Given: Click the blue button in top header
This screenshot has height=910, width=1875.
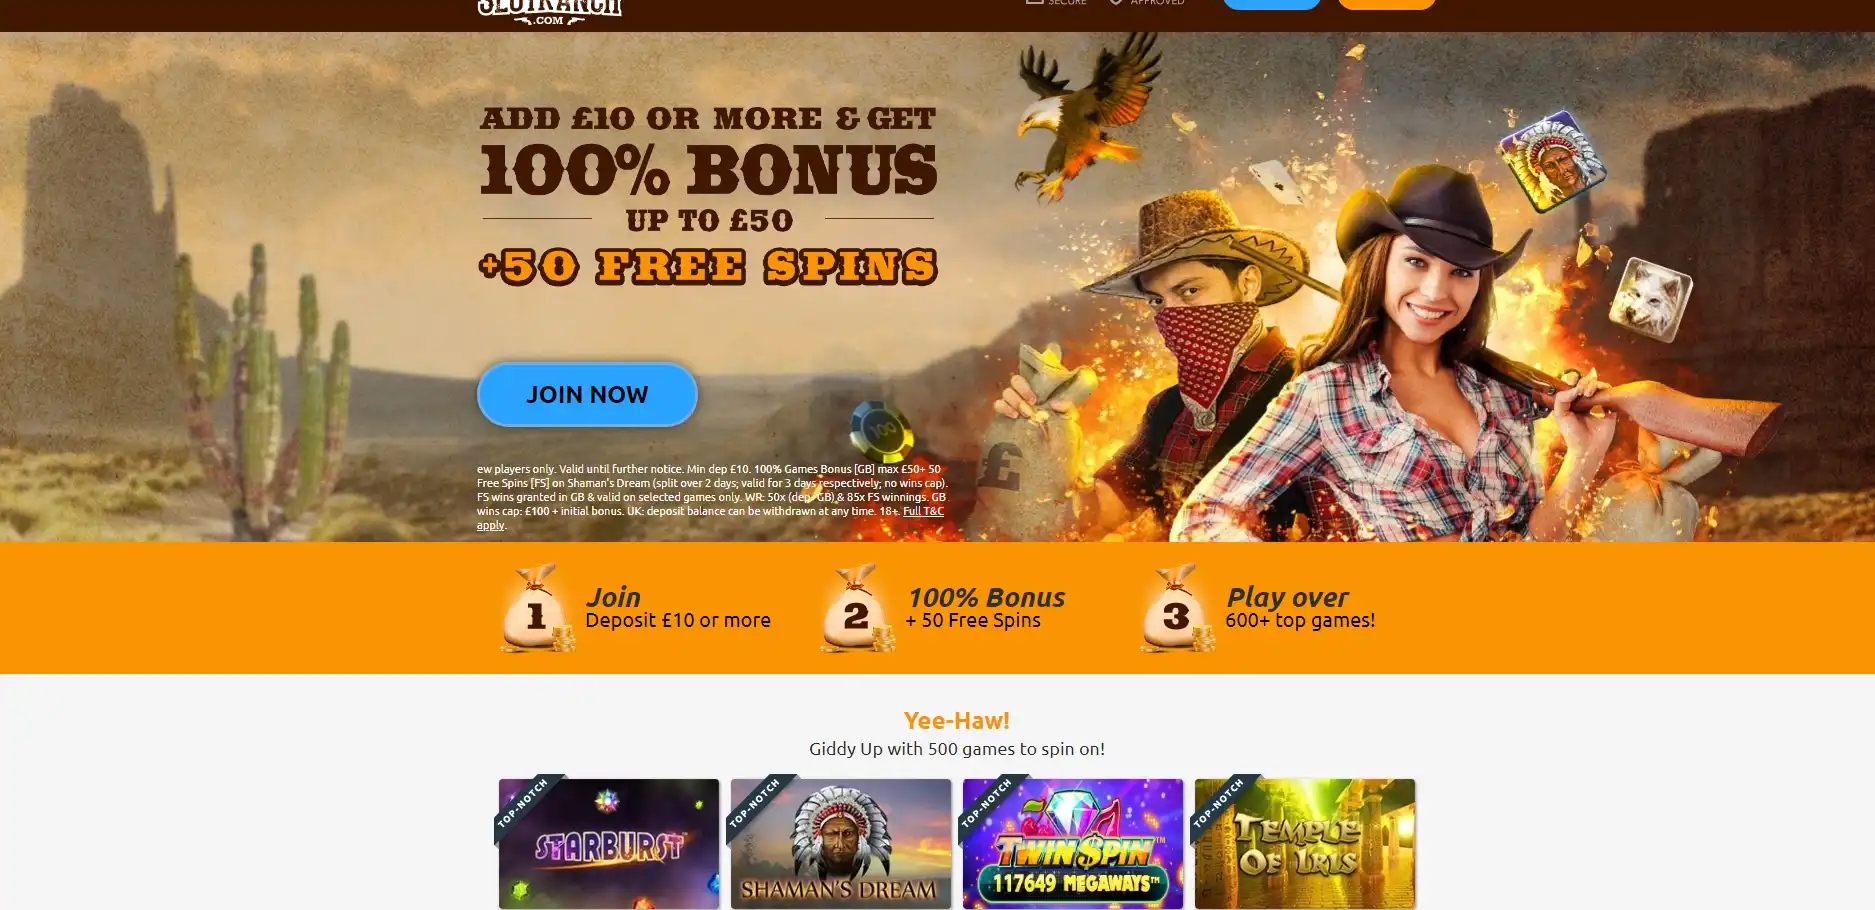Looking at the screenshot, I should tap(1272, 4).
